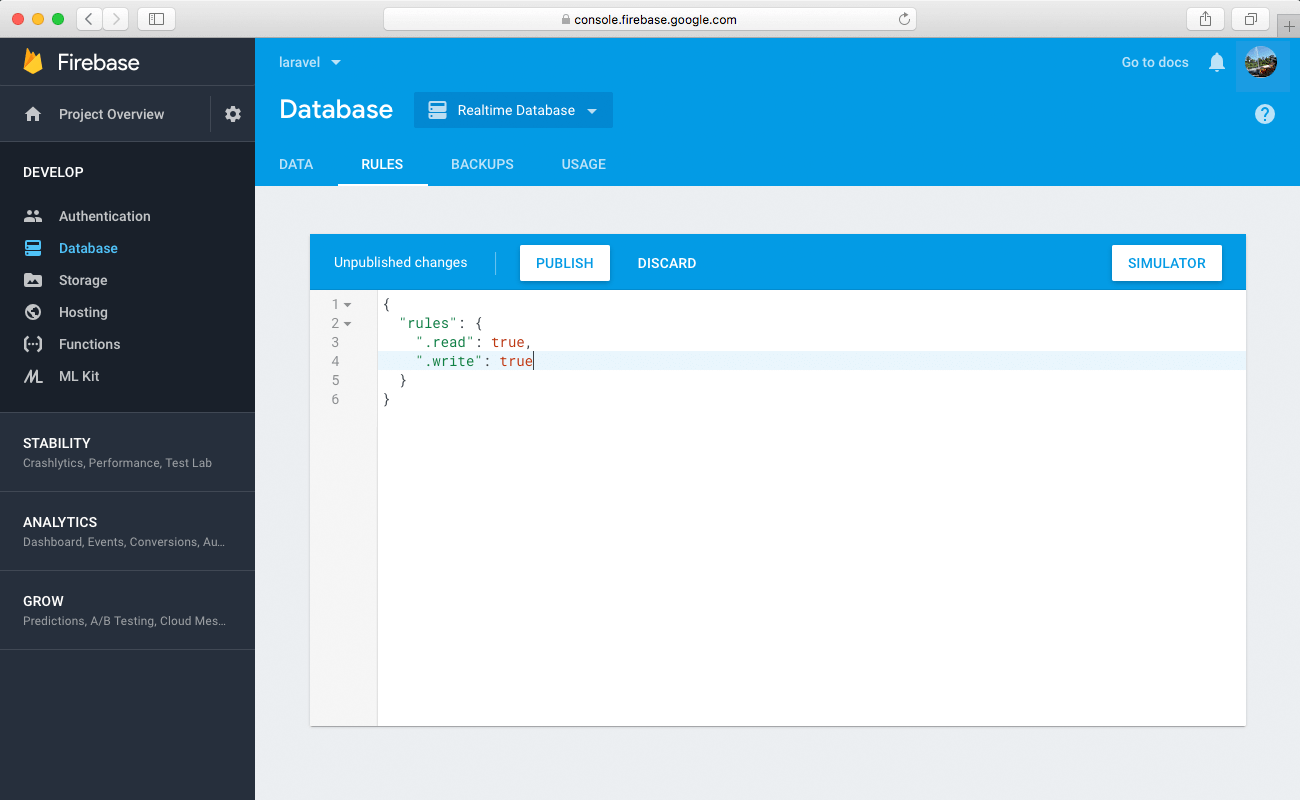Click the Database page title
The image size is (1300, 800).
coord(336,110)
